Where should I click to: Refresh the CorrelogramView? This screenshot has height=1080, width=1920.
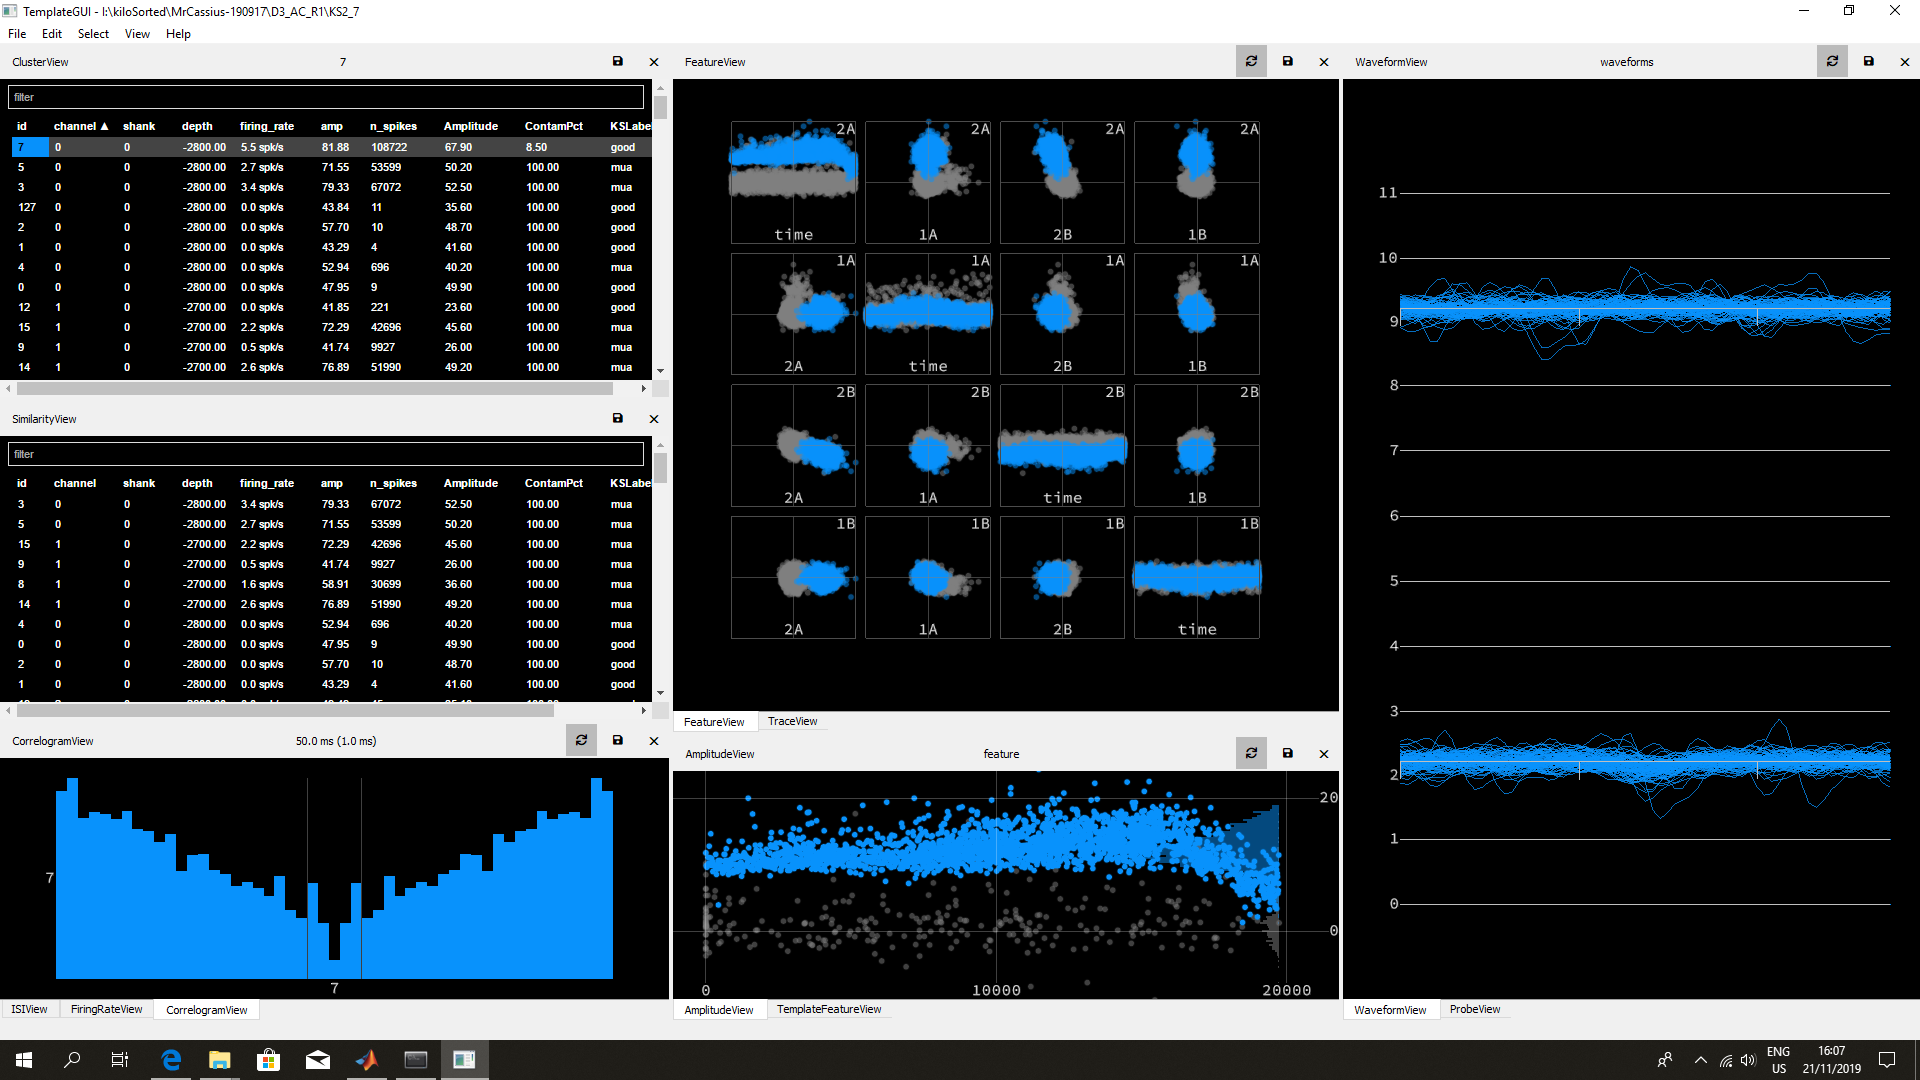pos(581,740)
